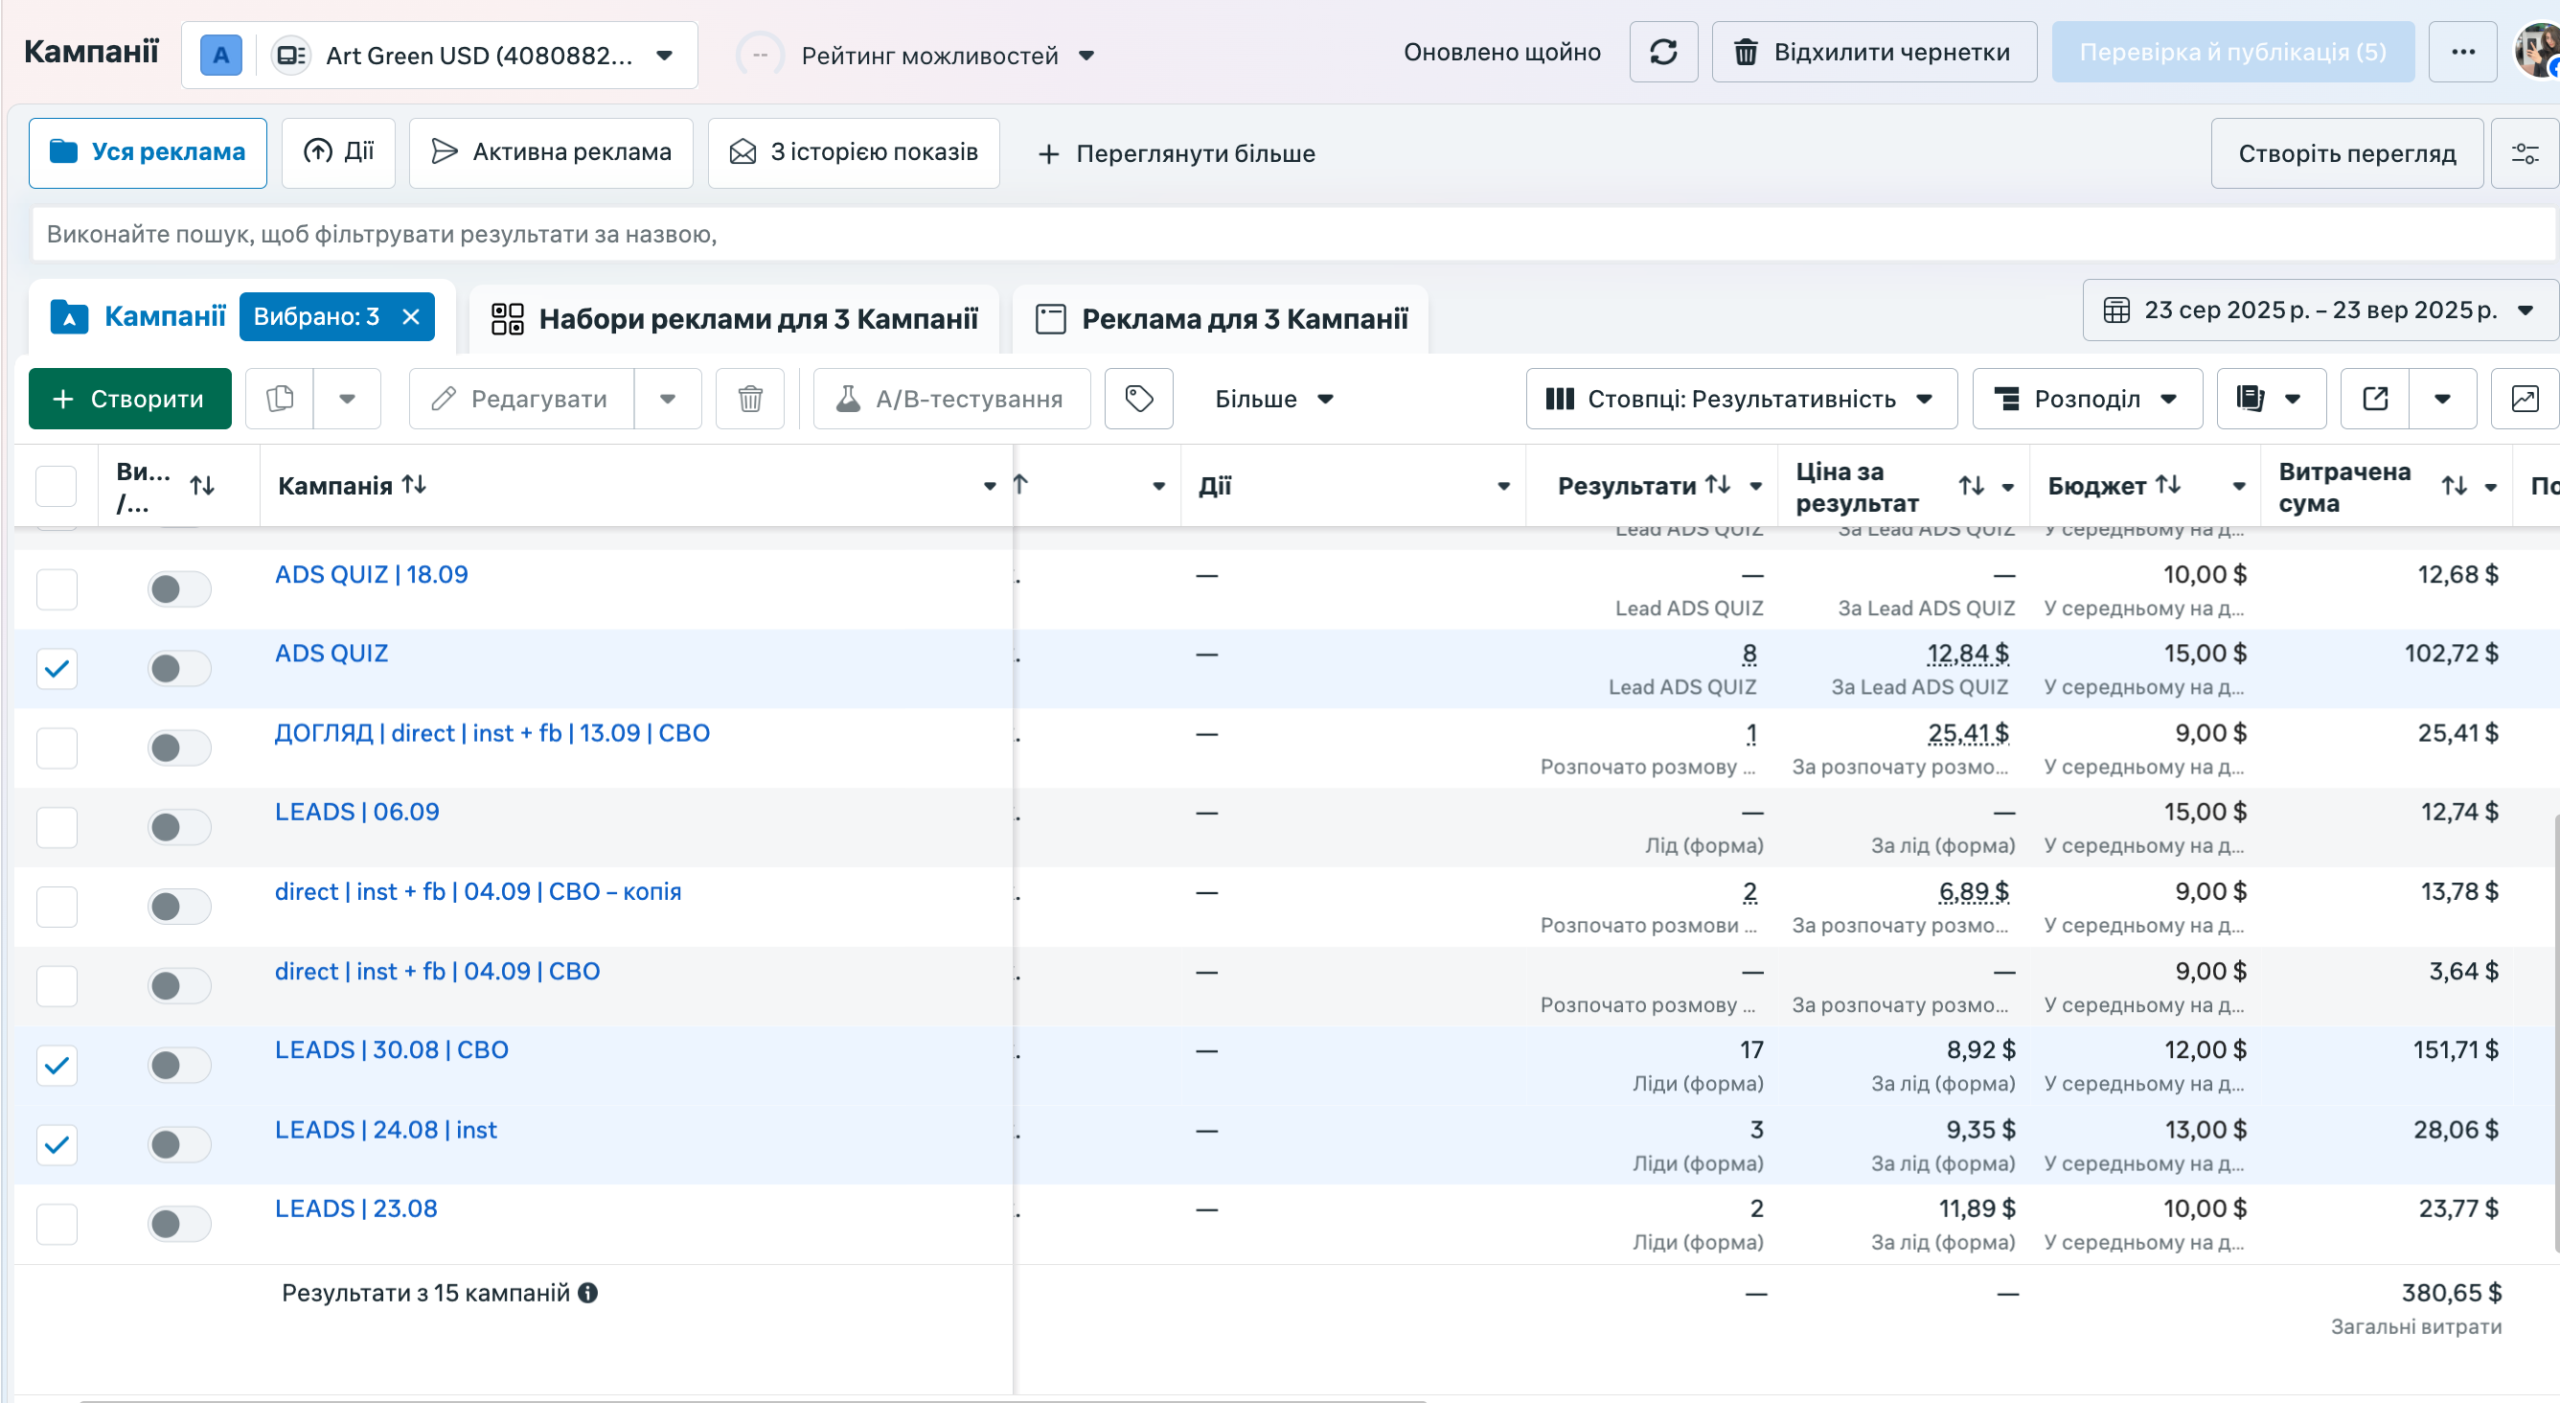The image size is (2560, 1403).
Task: Select the Активна реклама tab
Action: pyautogui.click(x=551, y=153)
